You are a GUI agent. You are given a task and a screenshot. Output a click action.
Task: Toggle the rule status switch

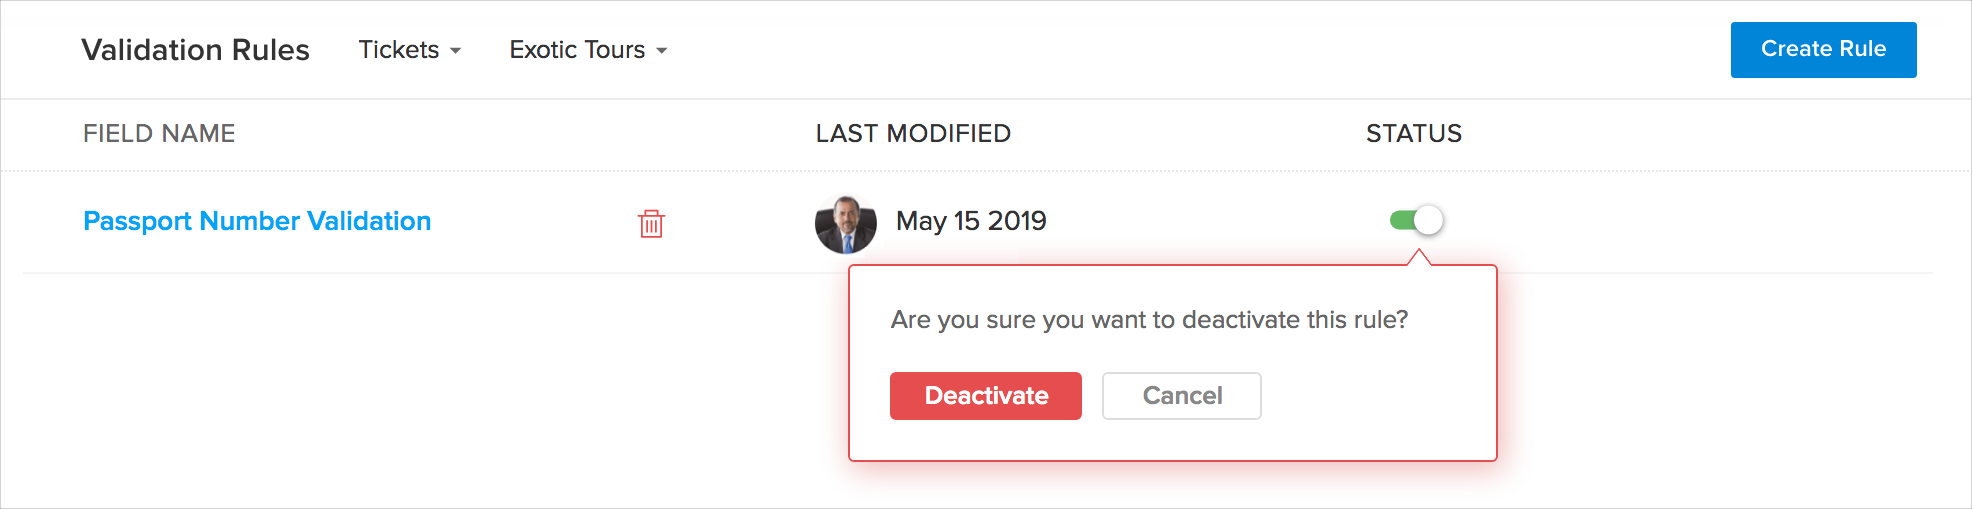tap(1416, 220)
